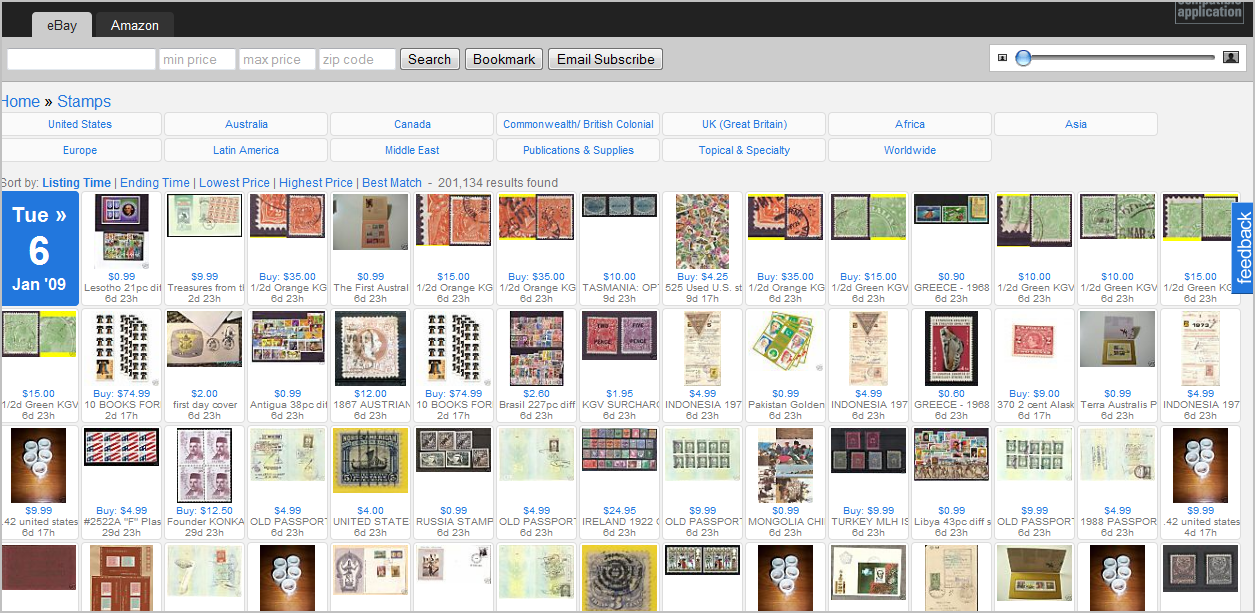Open the Lesotho 21pc stamp listing thumbnail
The height and width of the screenshot is (613, 1255).
pyautogui.click(x=122, y=229)
